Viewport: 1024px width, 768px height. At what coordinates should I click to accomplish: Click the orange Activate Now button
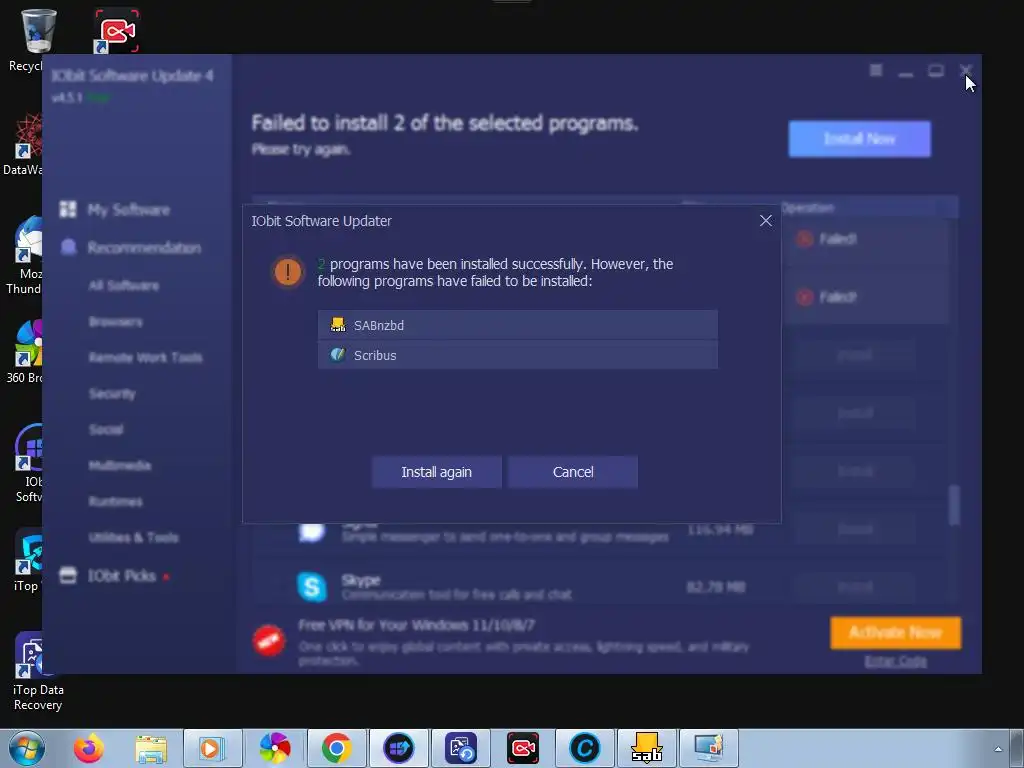(895, 632)
